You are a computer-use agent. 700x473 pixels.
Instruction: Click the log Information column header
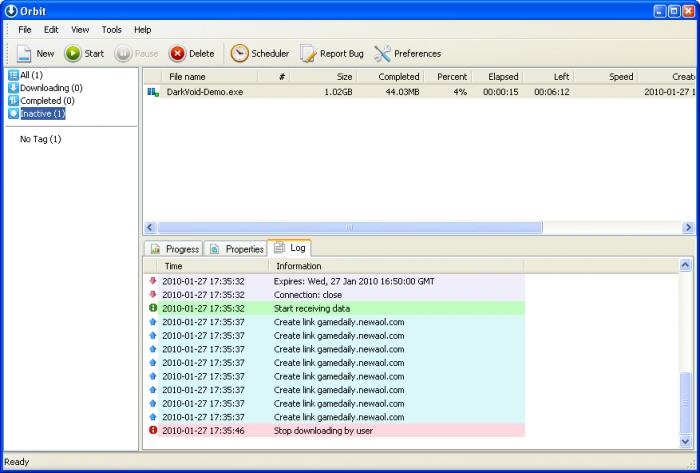point(396,266)
